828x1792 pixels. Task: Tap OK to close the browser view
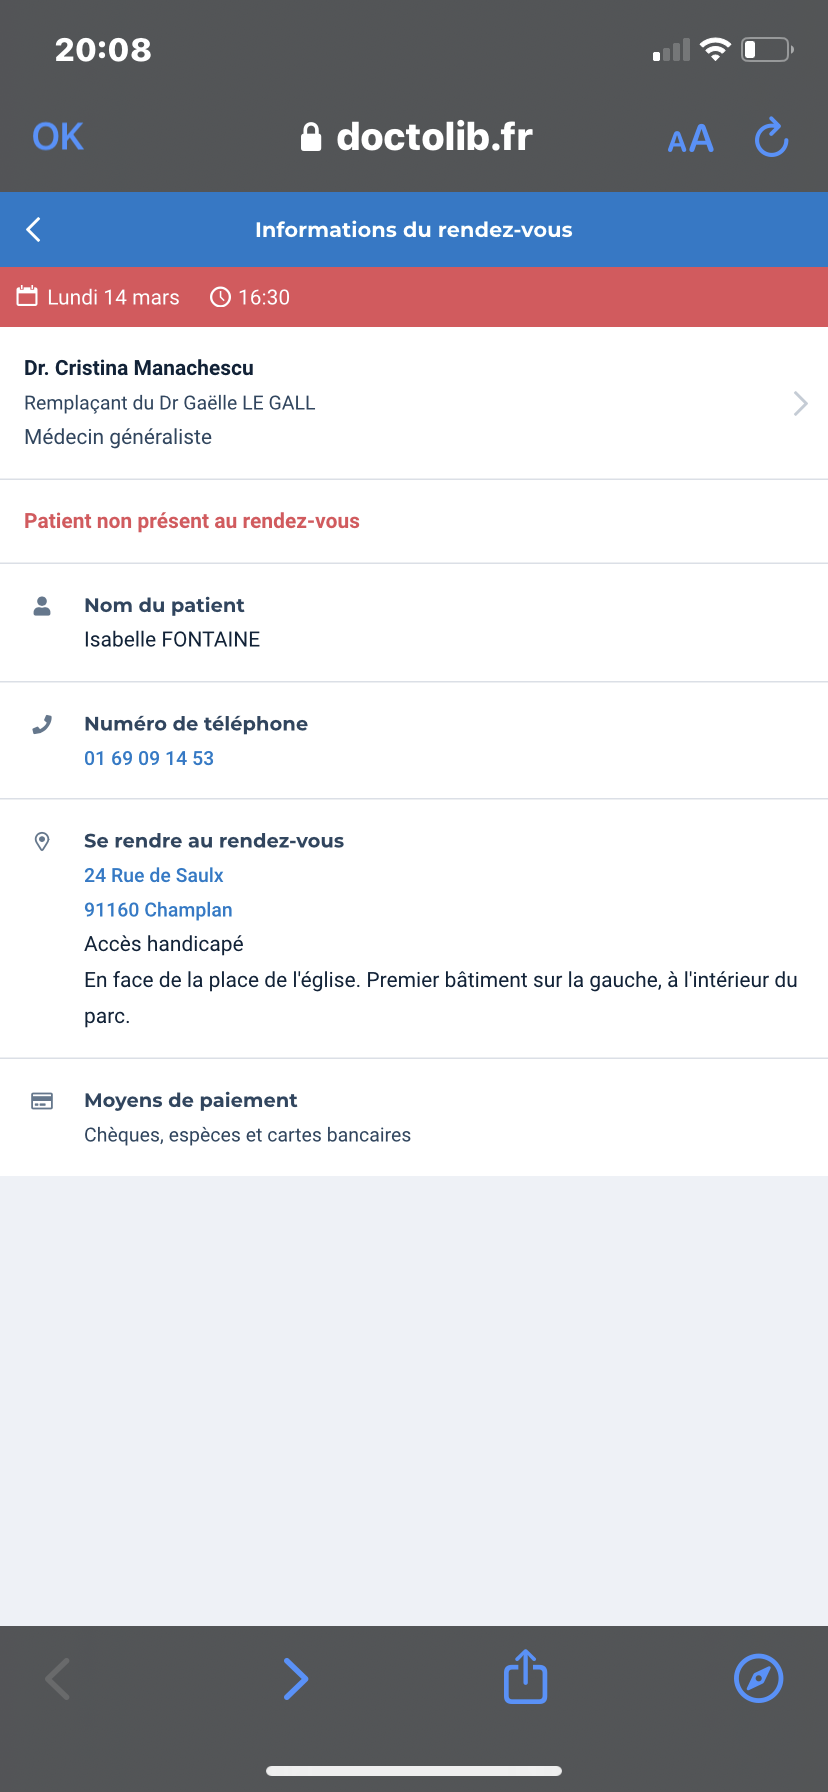pos(58,137)
